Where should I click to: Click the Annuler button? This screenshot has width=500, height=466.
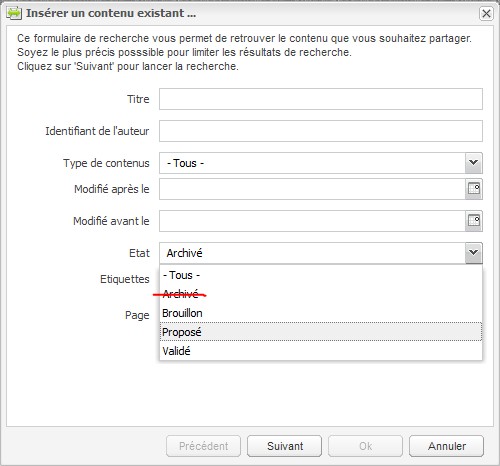tap(447, 446)
